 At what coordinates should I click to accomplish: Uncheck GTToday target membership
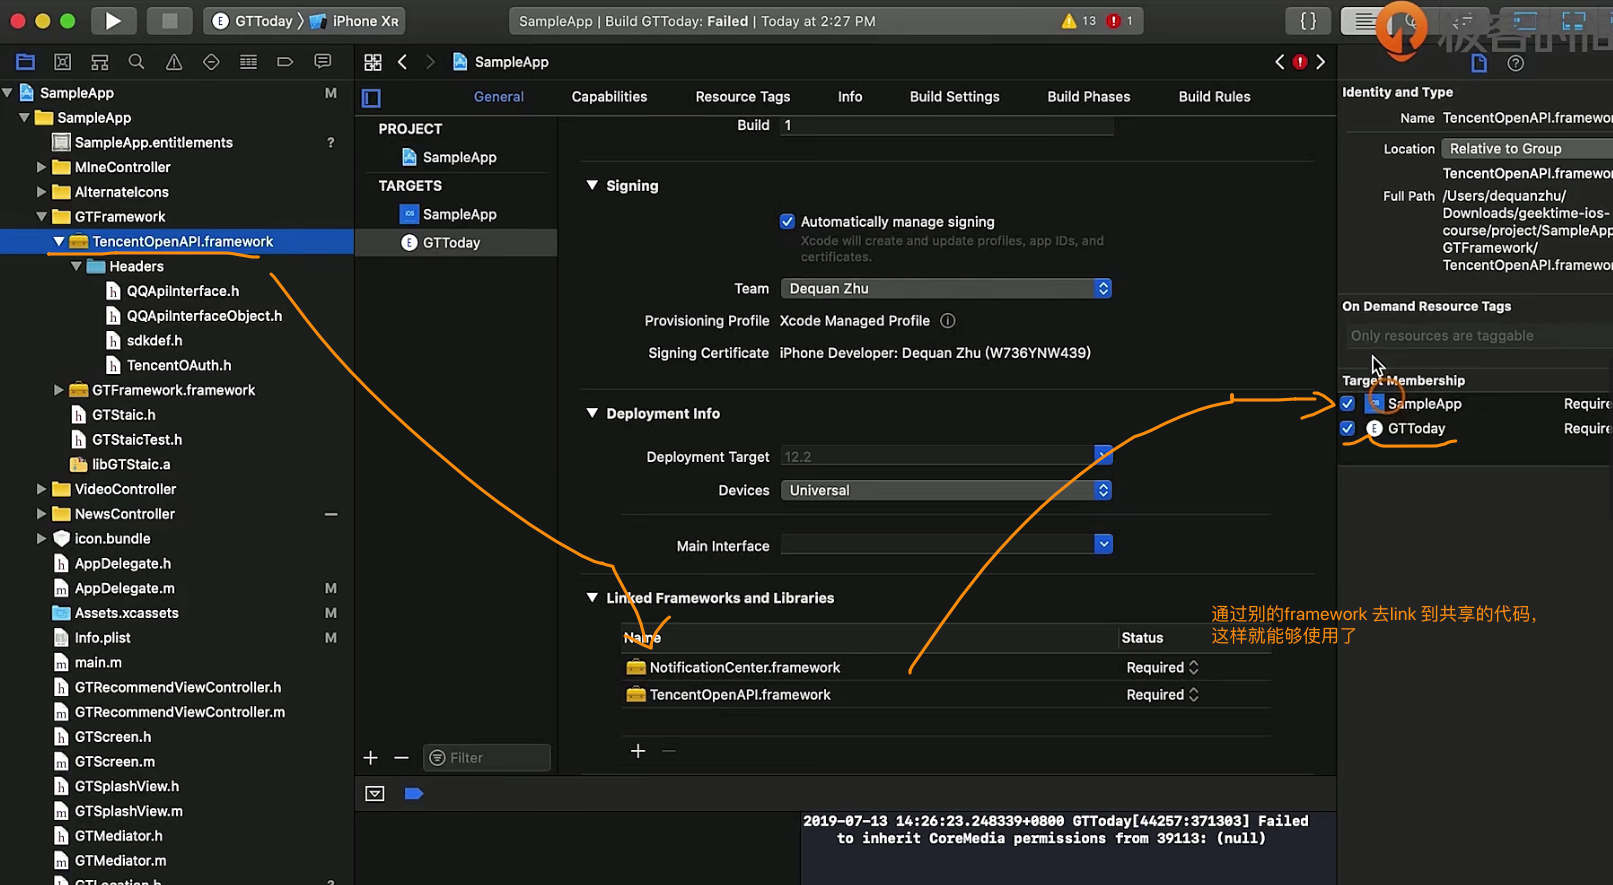1348,429
